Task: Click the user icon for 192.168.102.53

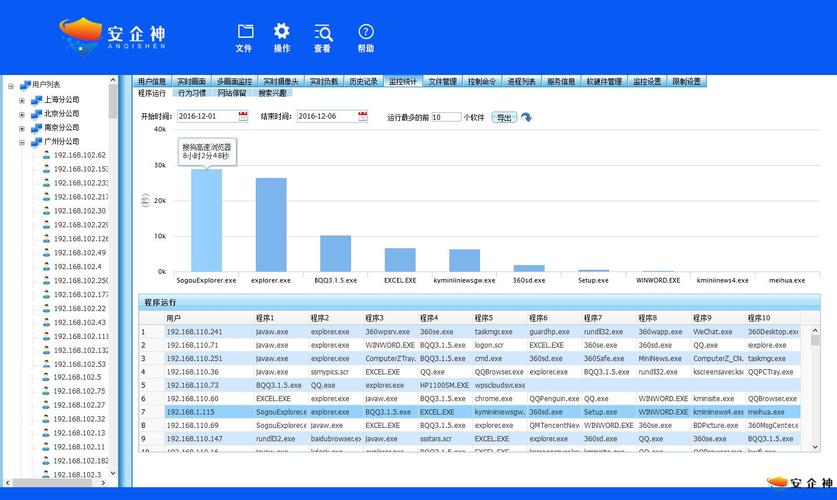Action: (46, 363)
